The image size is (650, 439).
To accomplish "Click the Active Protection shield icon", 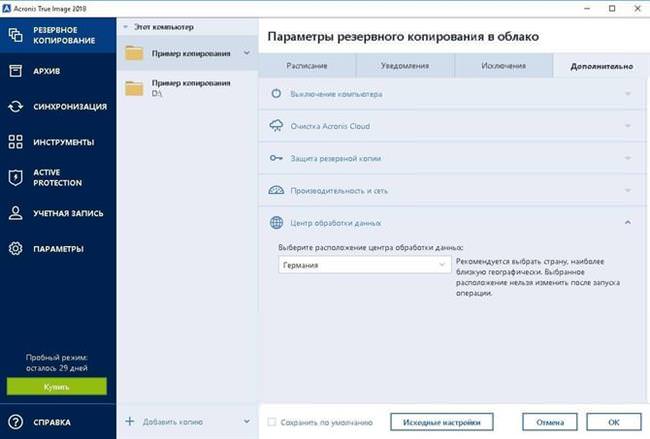I will [15, 177].
